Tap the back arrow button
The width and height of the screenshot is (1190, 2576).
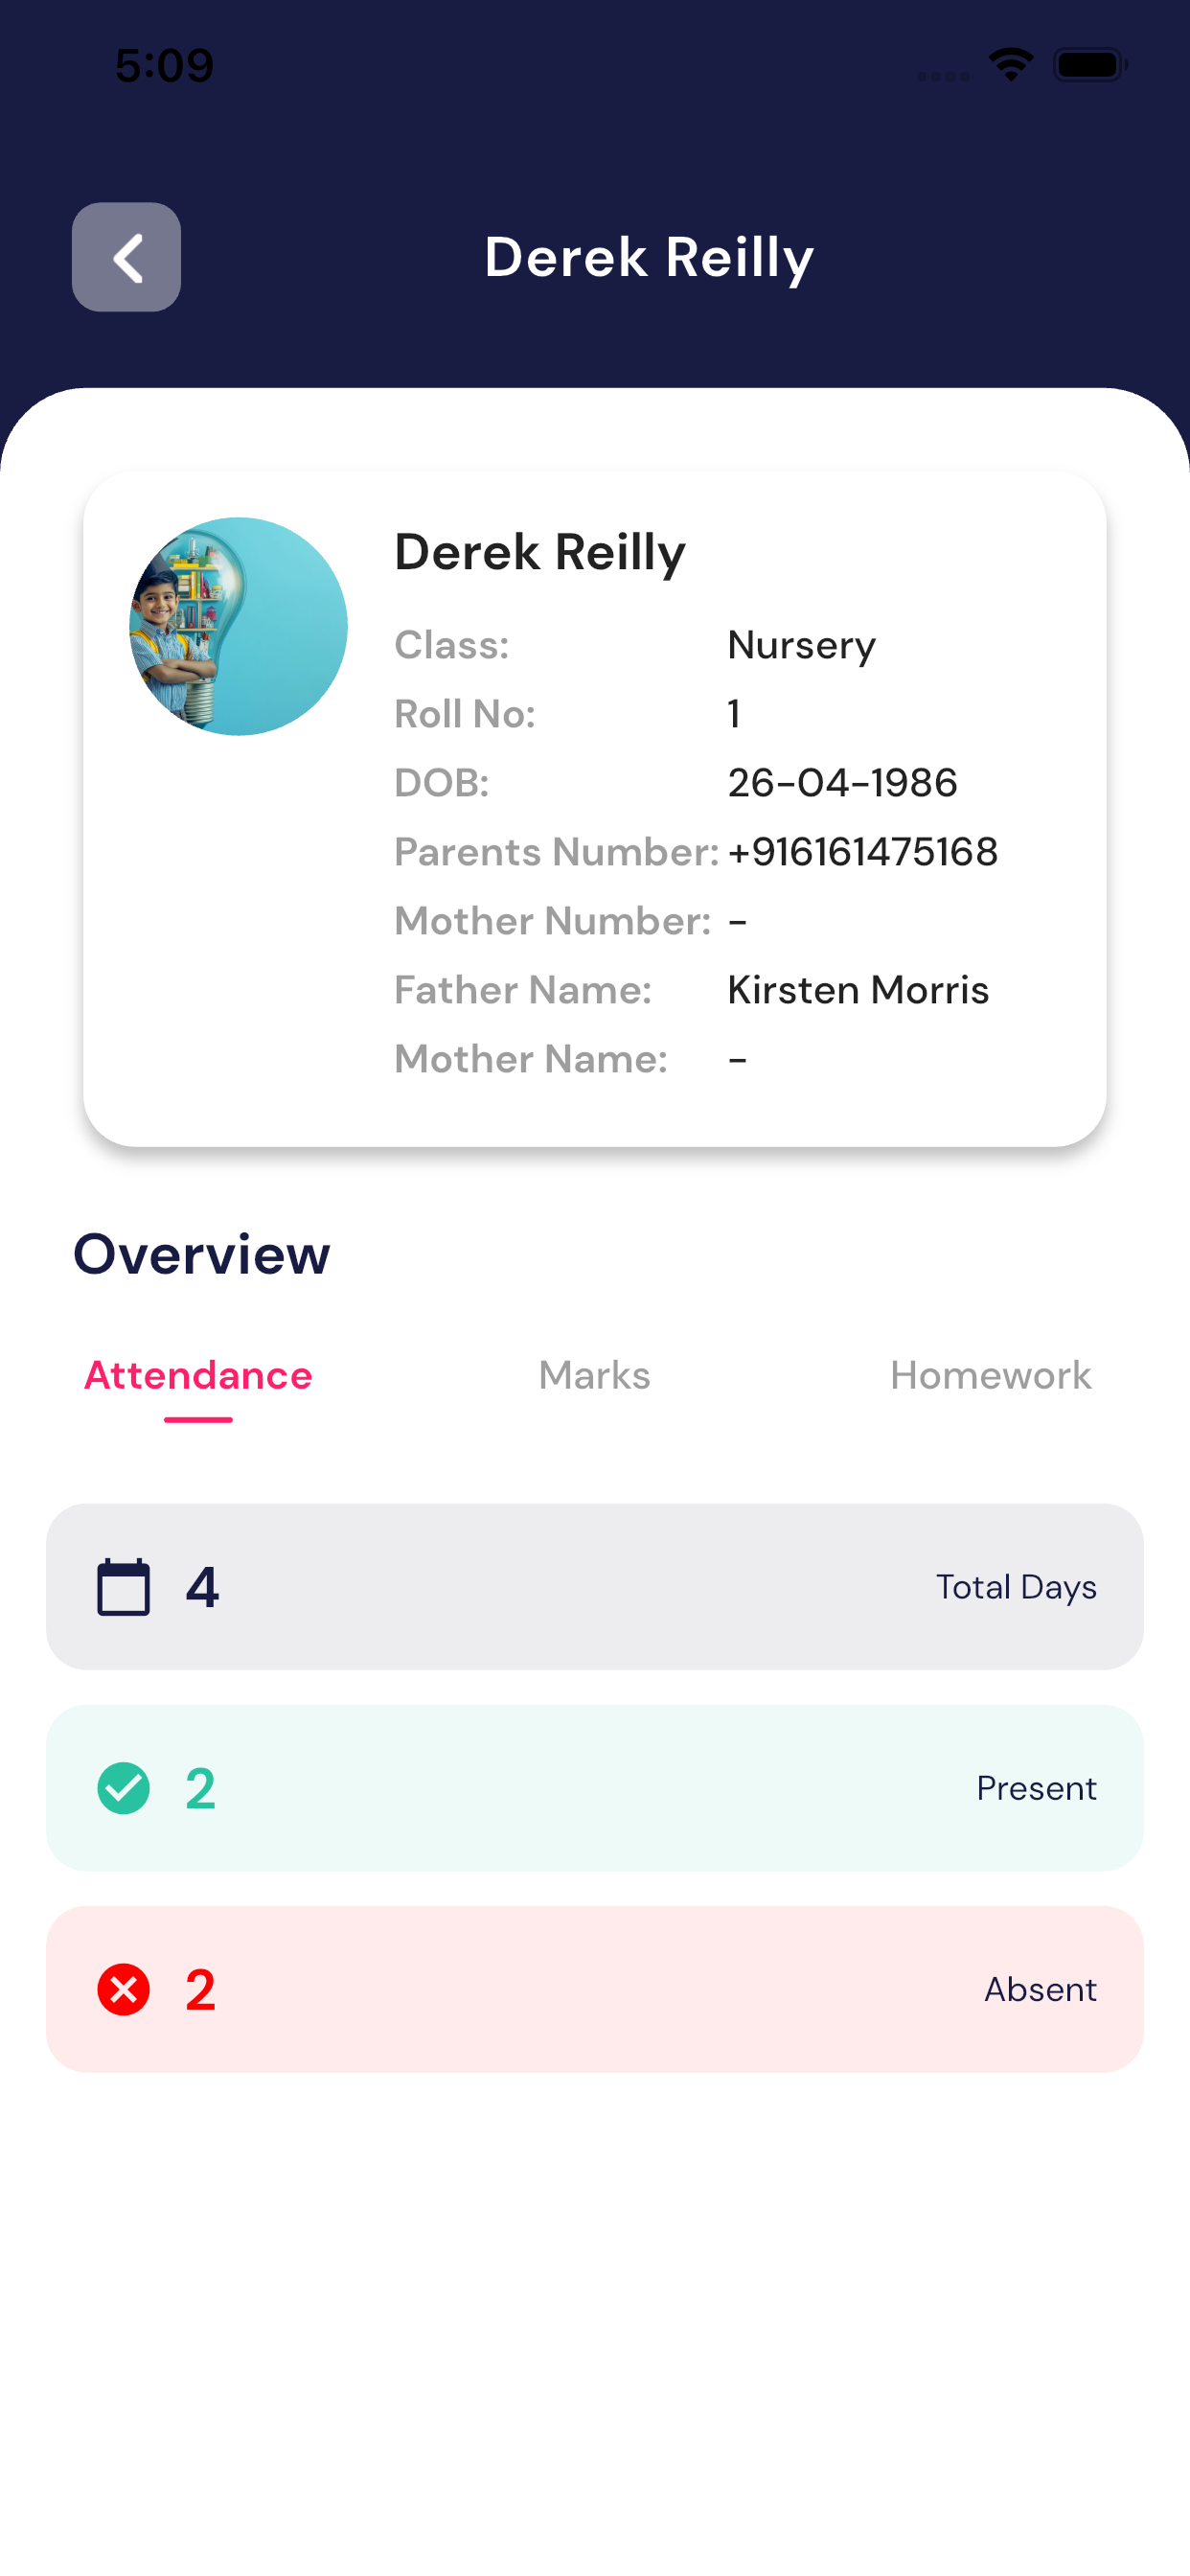(126, 257)
